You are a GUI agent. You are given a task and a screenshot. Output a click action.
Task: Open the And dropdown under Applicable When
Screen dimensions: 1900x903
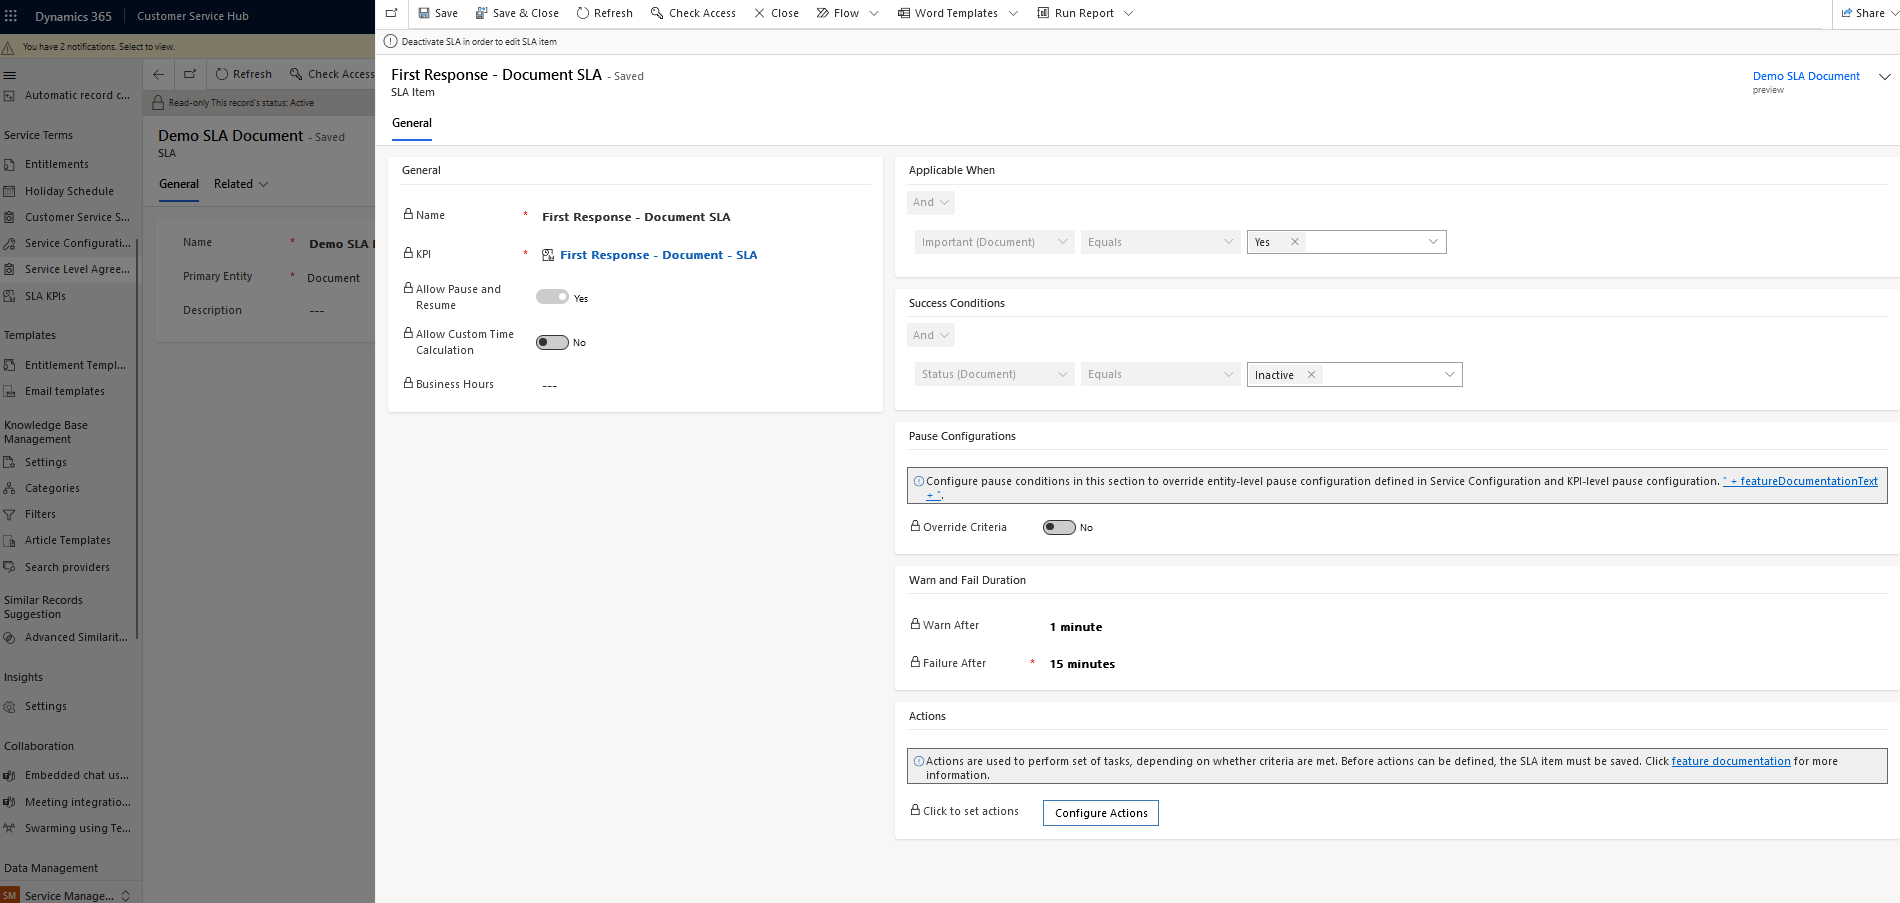(x=931, y=202)
